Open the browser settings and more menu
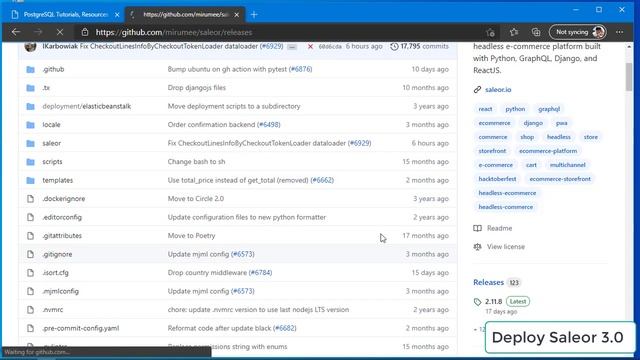The height and width of the screenshot is (360, 640). 620,32
